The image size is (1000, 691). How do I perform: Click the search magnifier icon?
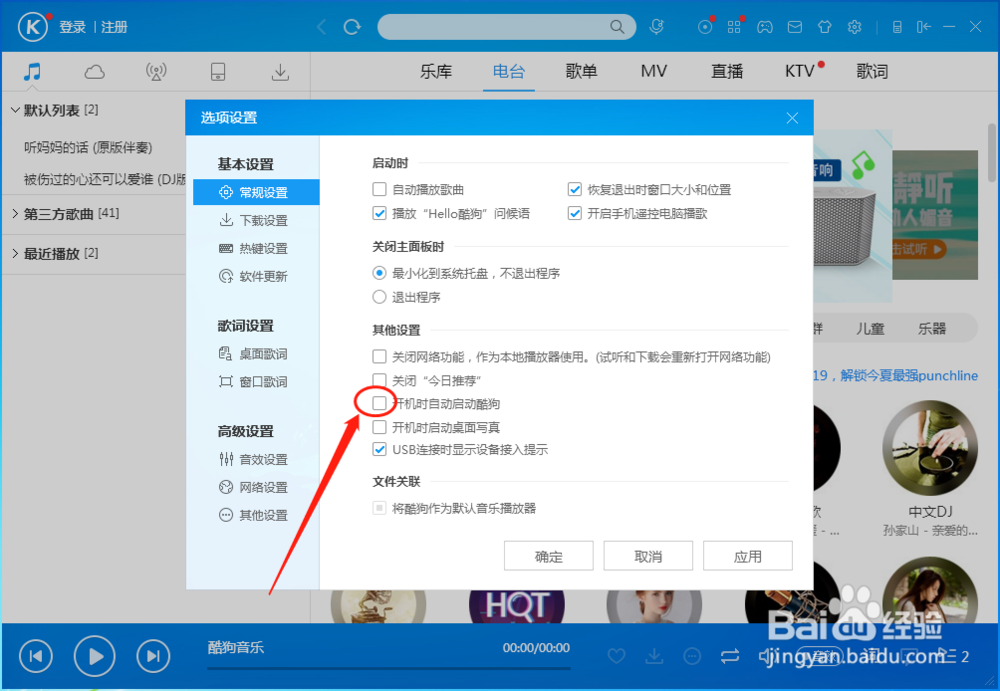[617, 27]
